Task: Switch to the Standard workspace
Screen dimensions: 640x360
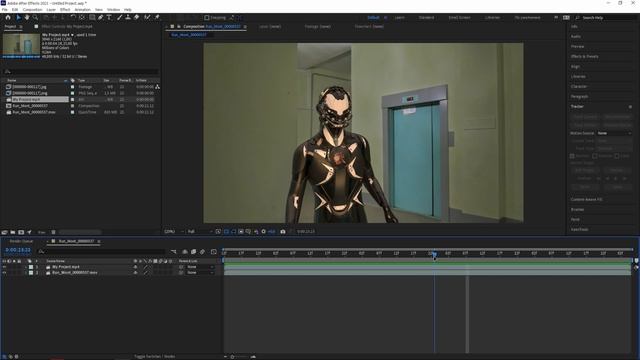Action: click(427, 18)
